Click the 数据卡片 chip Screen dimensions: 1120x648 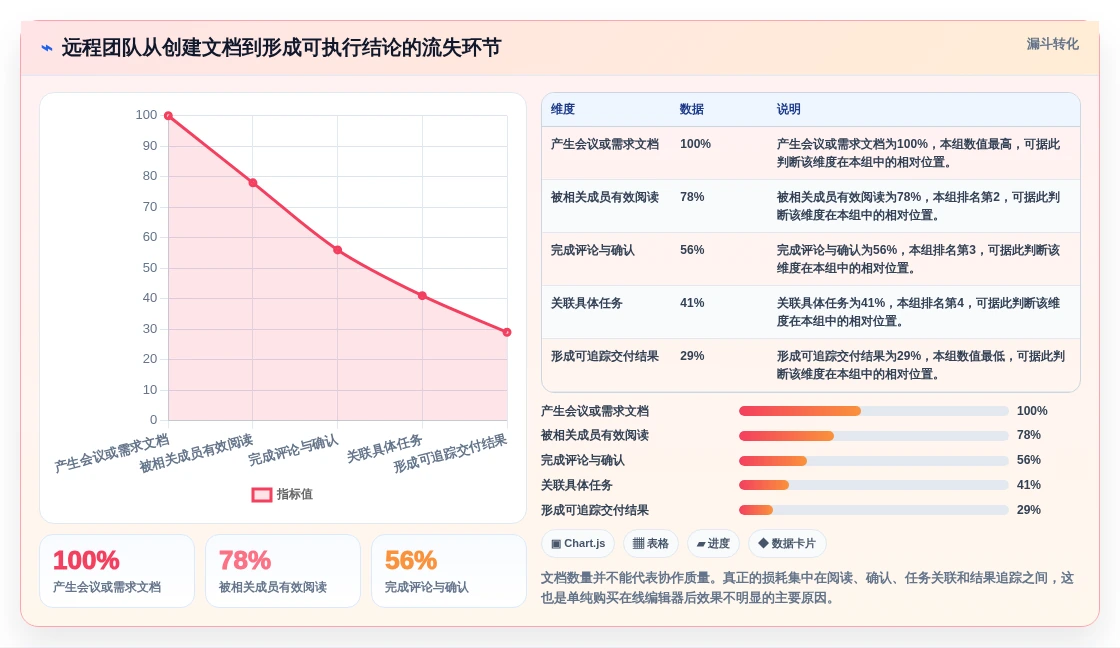[x=786, y=544]
